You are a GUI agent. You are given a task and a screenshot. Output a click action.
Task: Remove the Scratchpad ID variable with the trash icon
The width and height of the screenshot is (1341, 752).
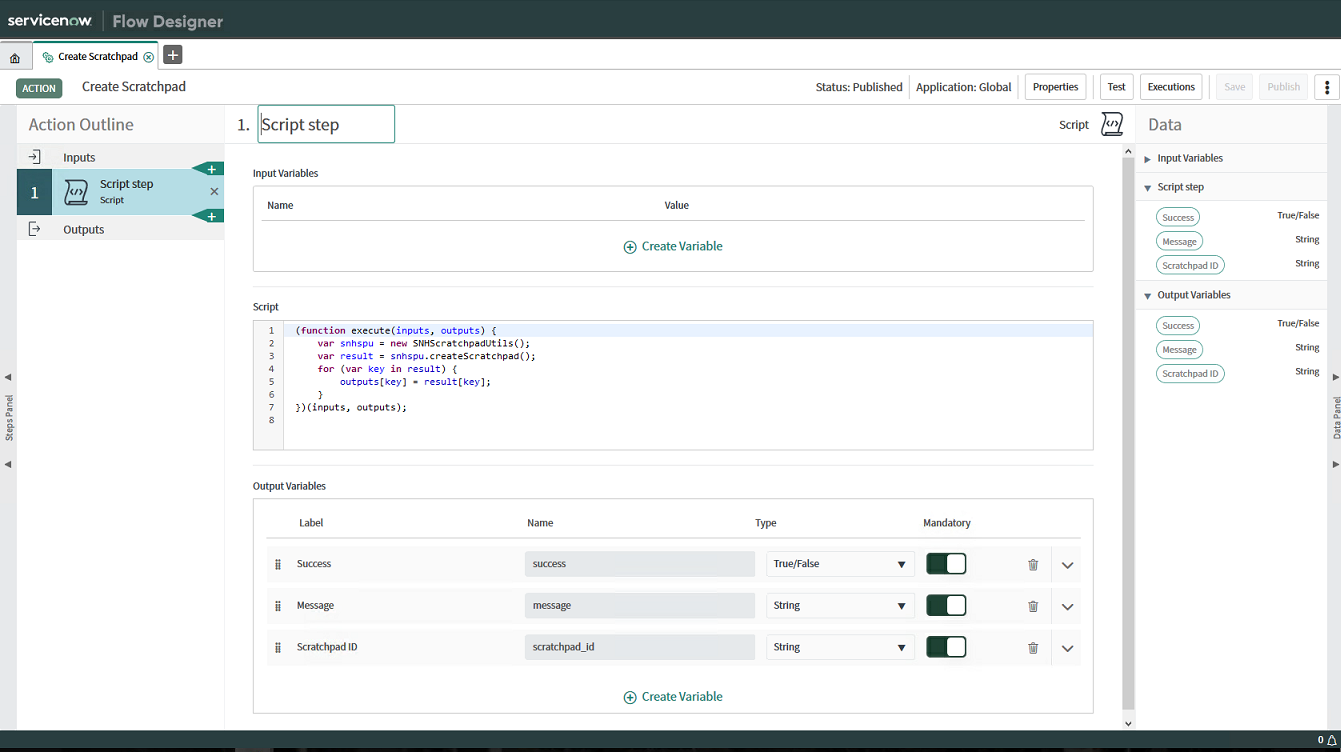[1033, 647]
